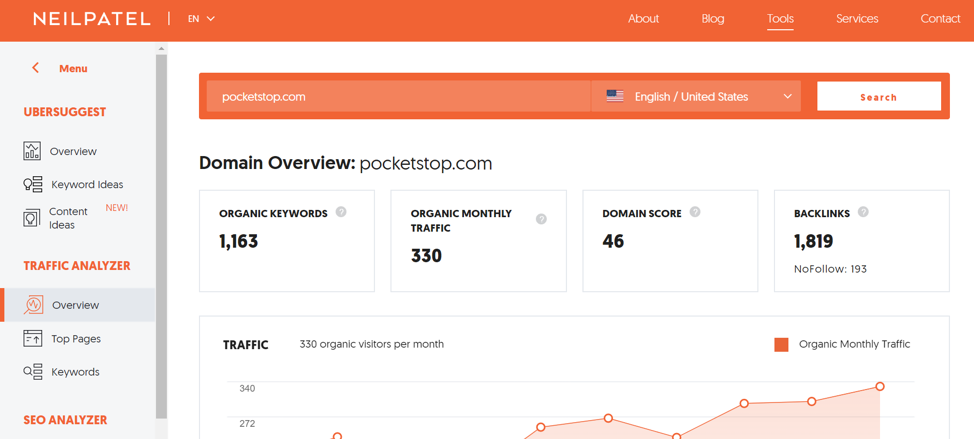Click help icon next to Backlinks
Viewport: 974px width, 439px height.
point(863,212)
